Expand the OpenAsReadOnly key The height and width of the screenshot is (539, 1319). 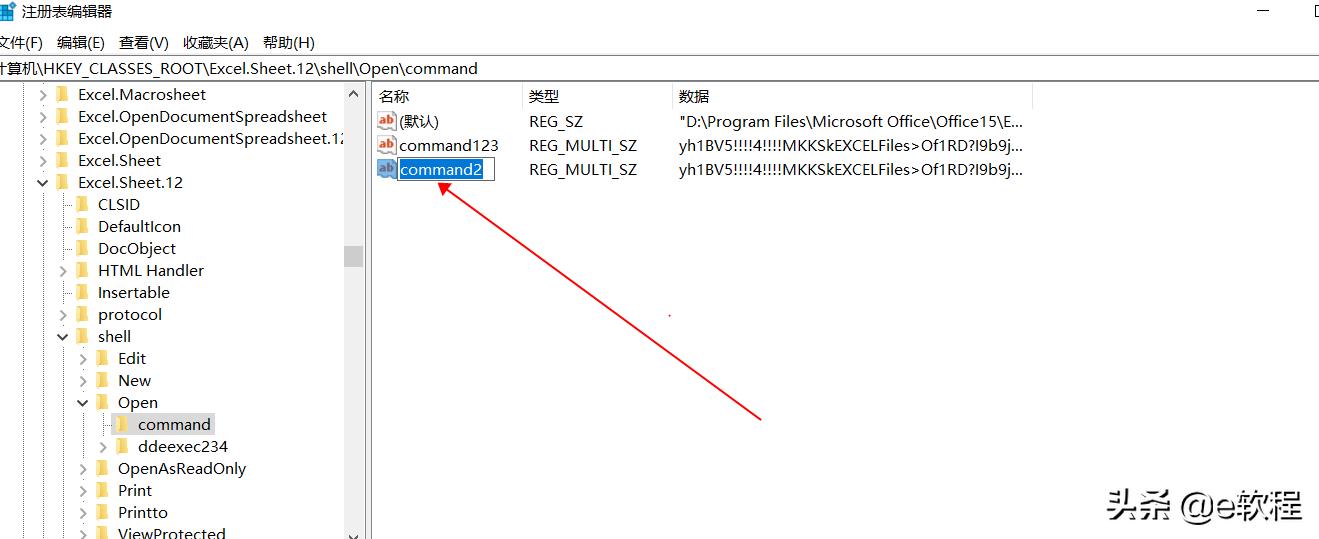[x=83, y=468]
